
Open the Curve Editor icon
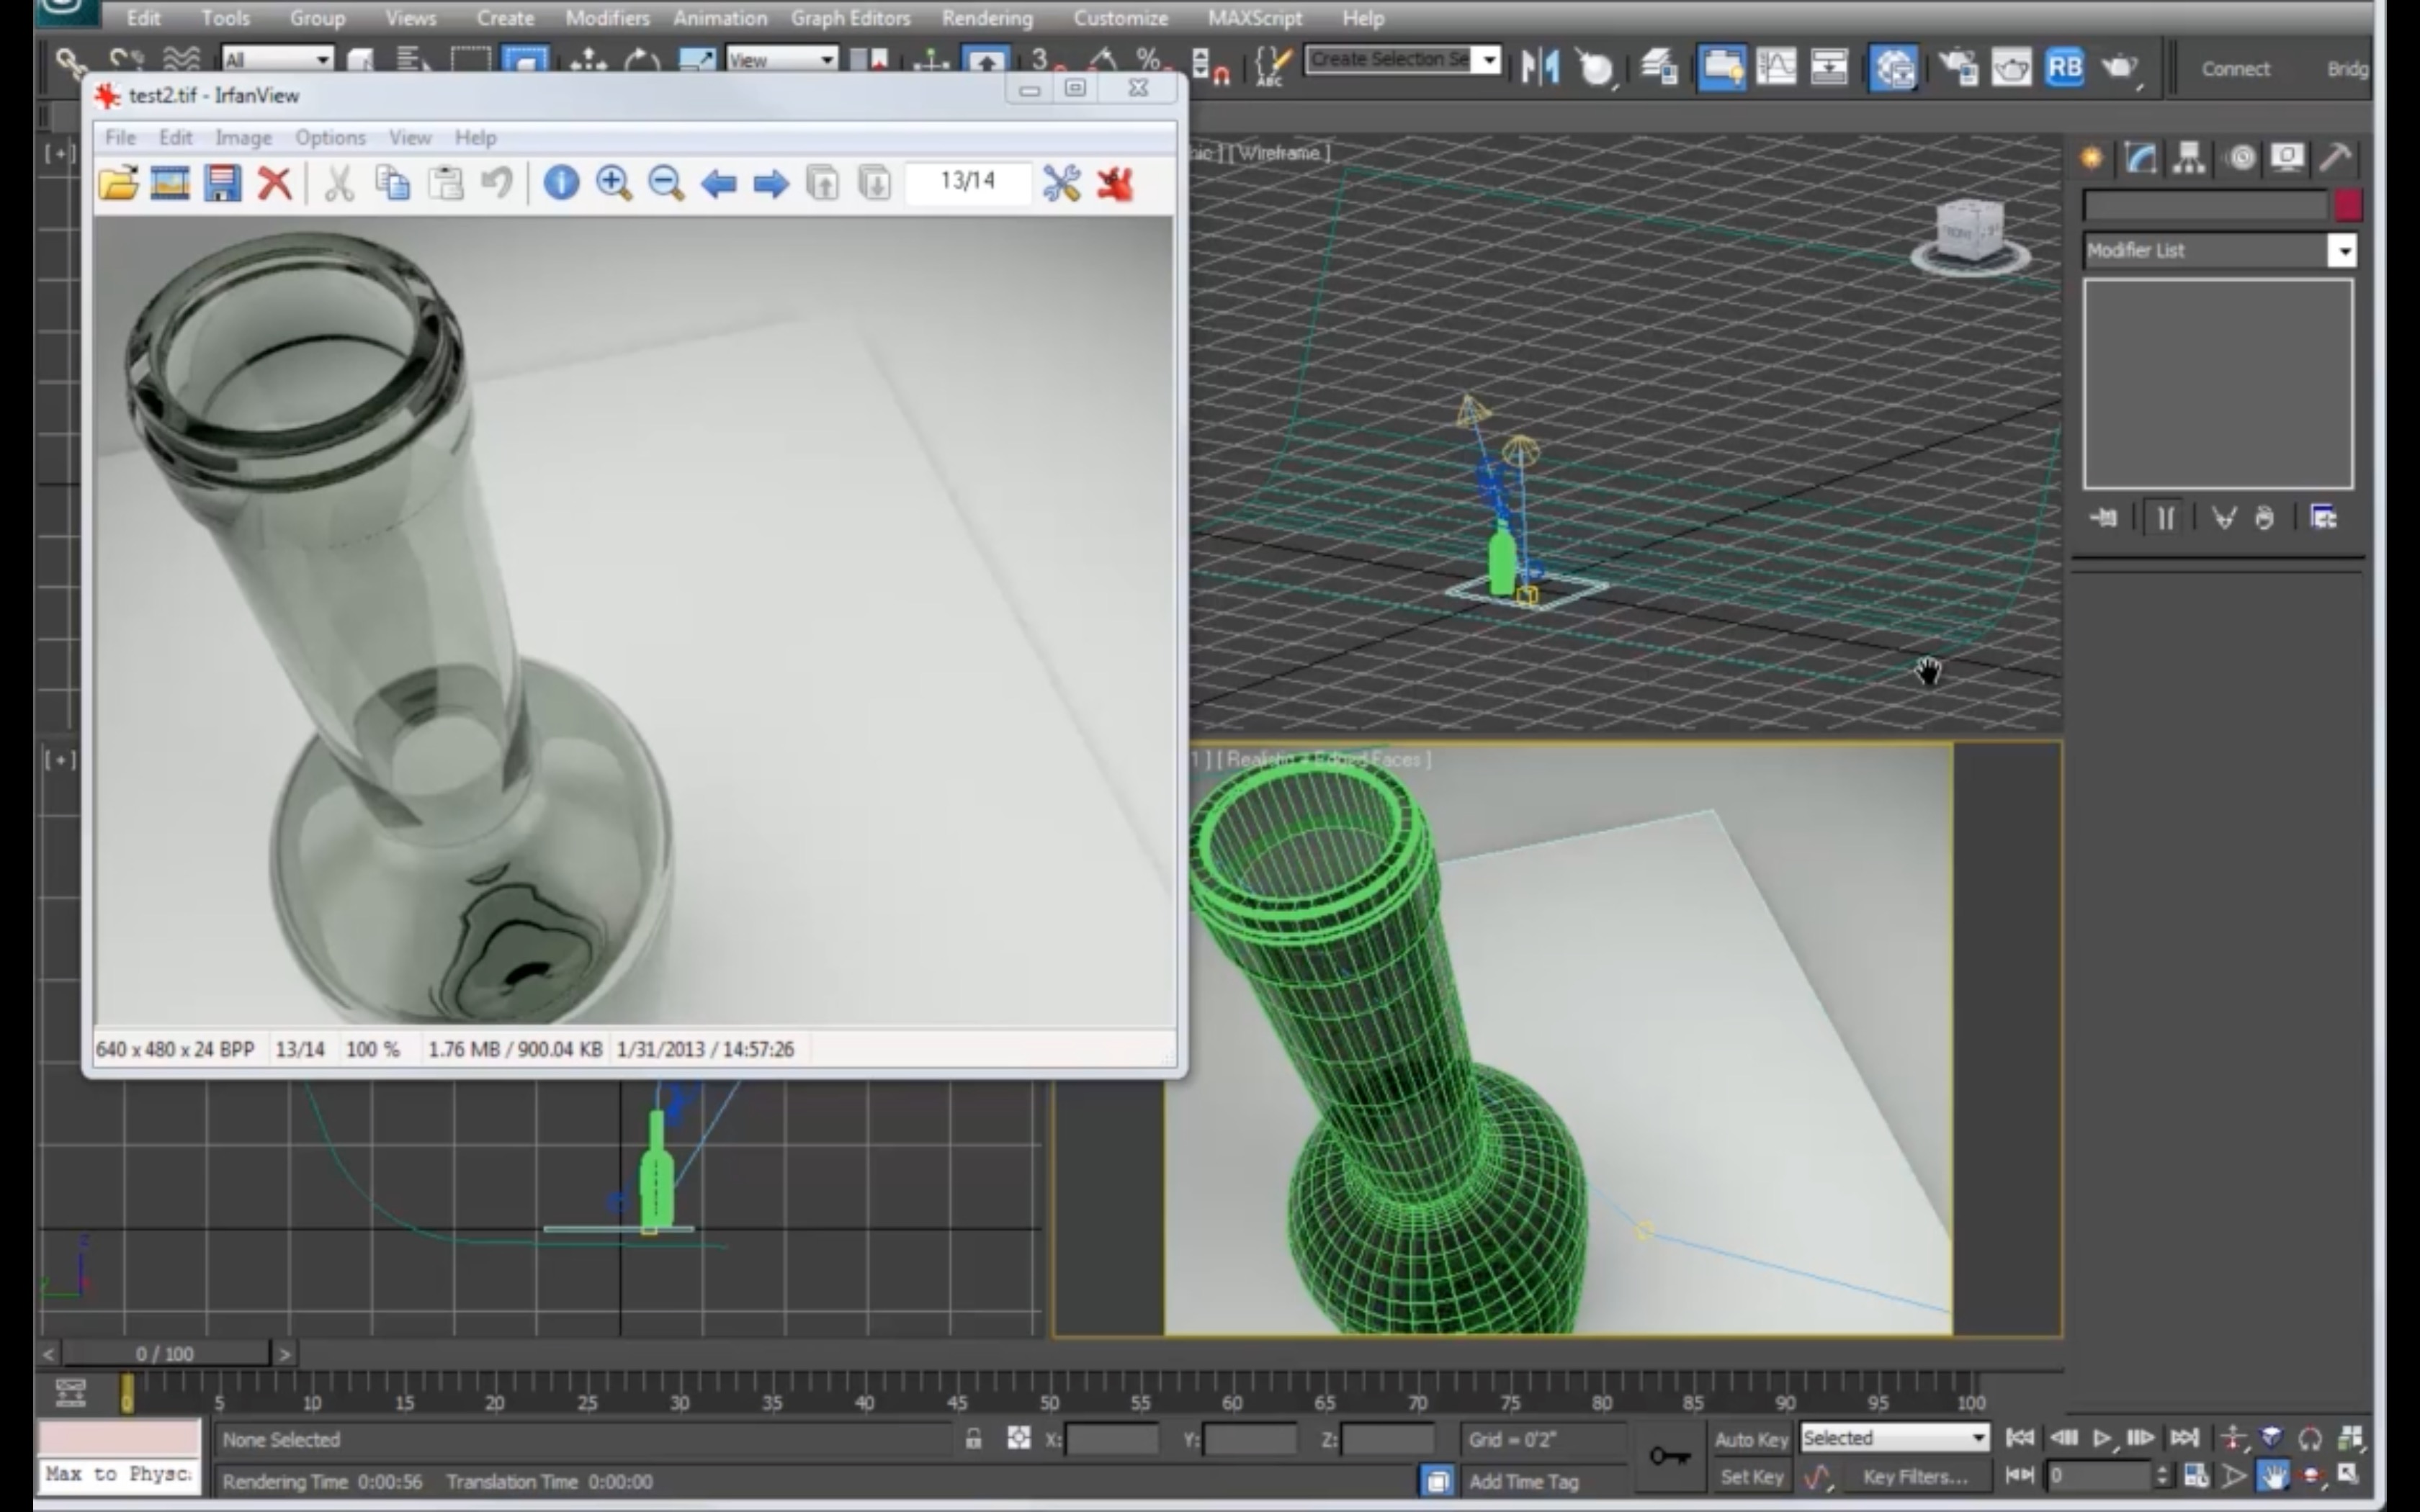[x=1776, y=68]
